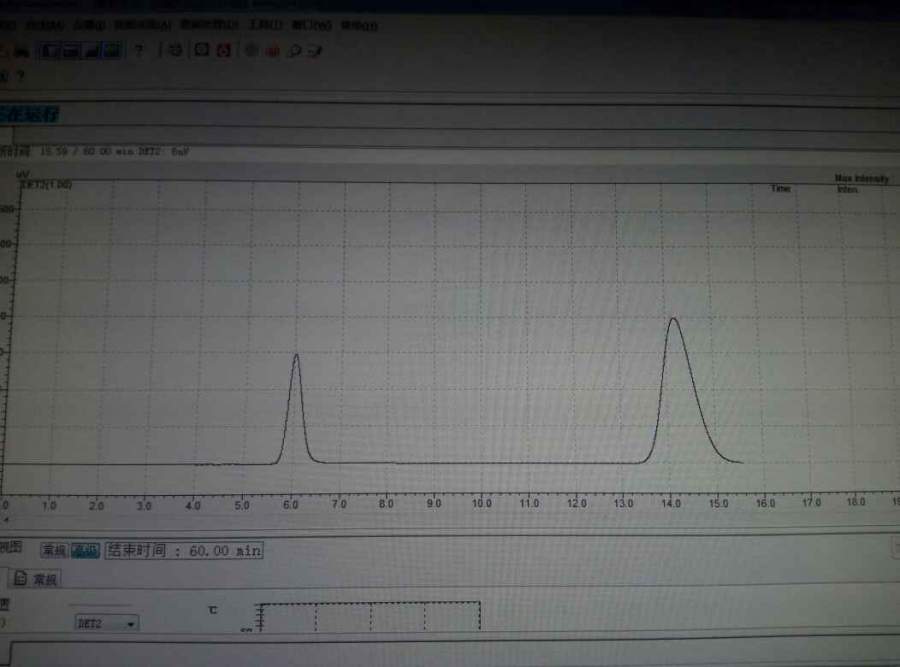Click the question mark help toolbar icon
Screen dimensions: 900x667
click(x=138, y=51)
